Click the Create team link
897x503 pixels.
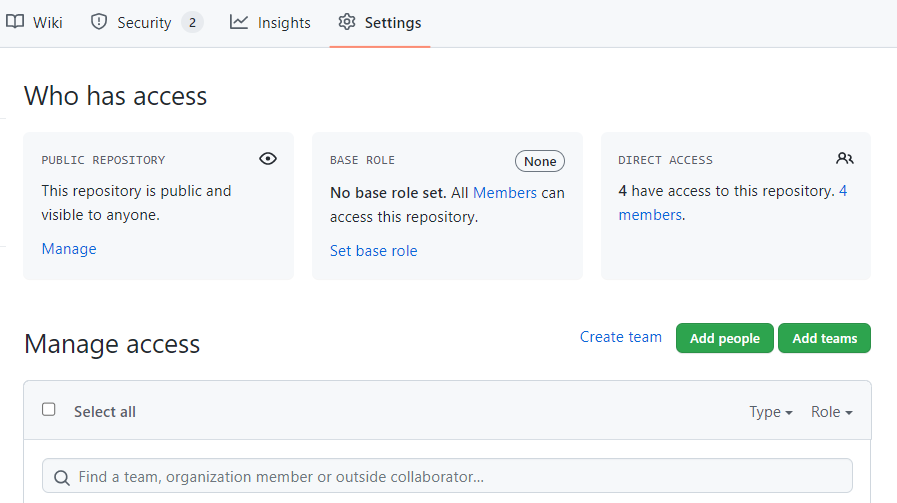pos(620,337)
